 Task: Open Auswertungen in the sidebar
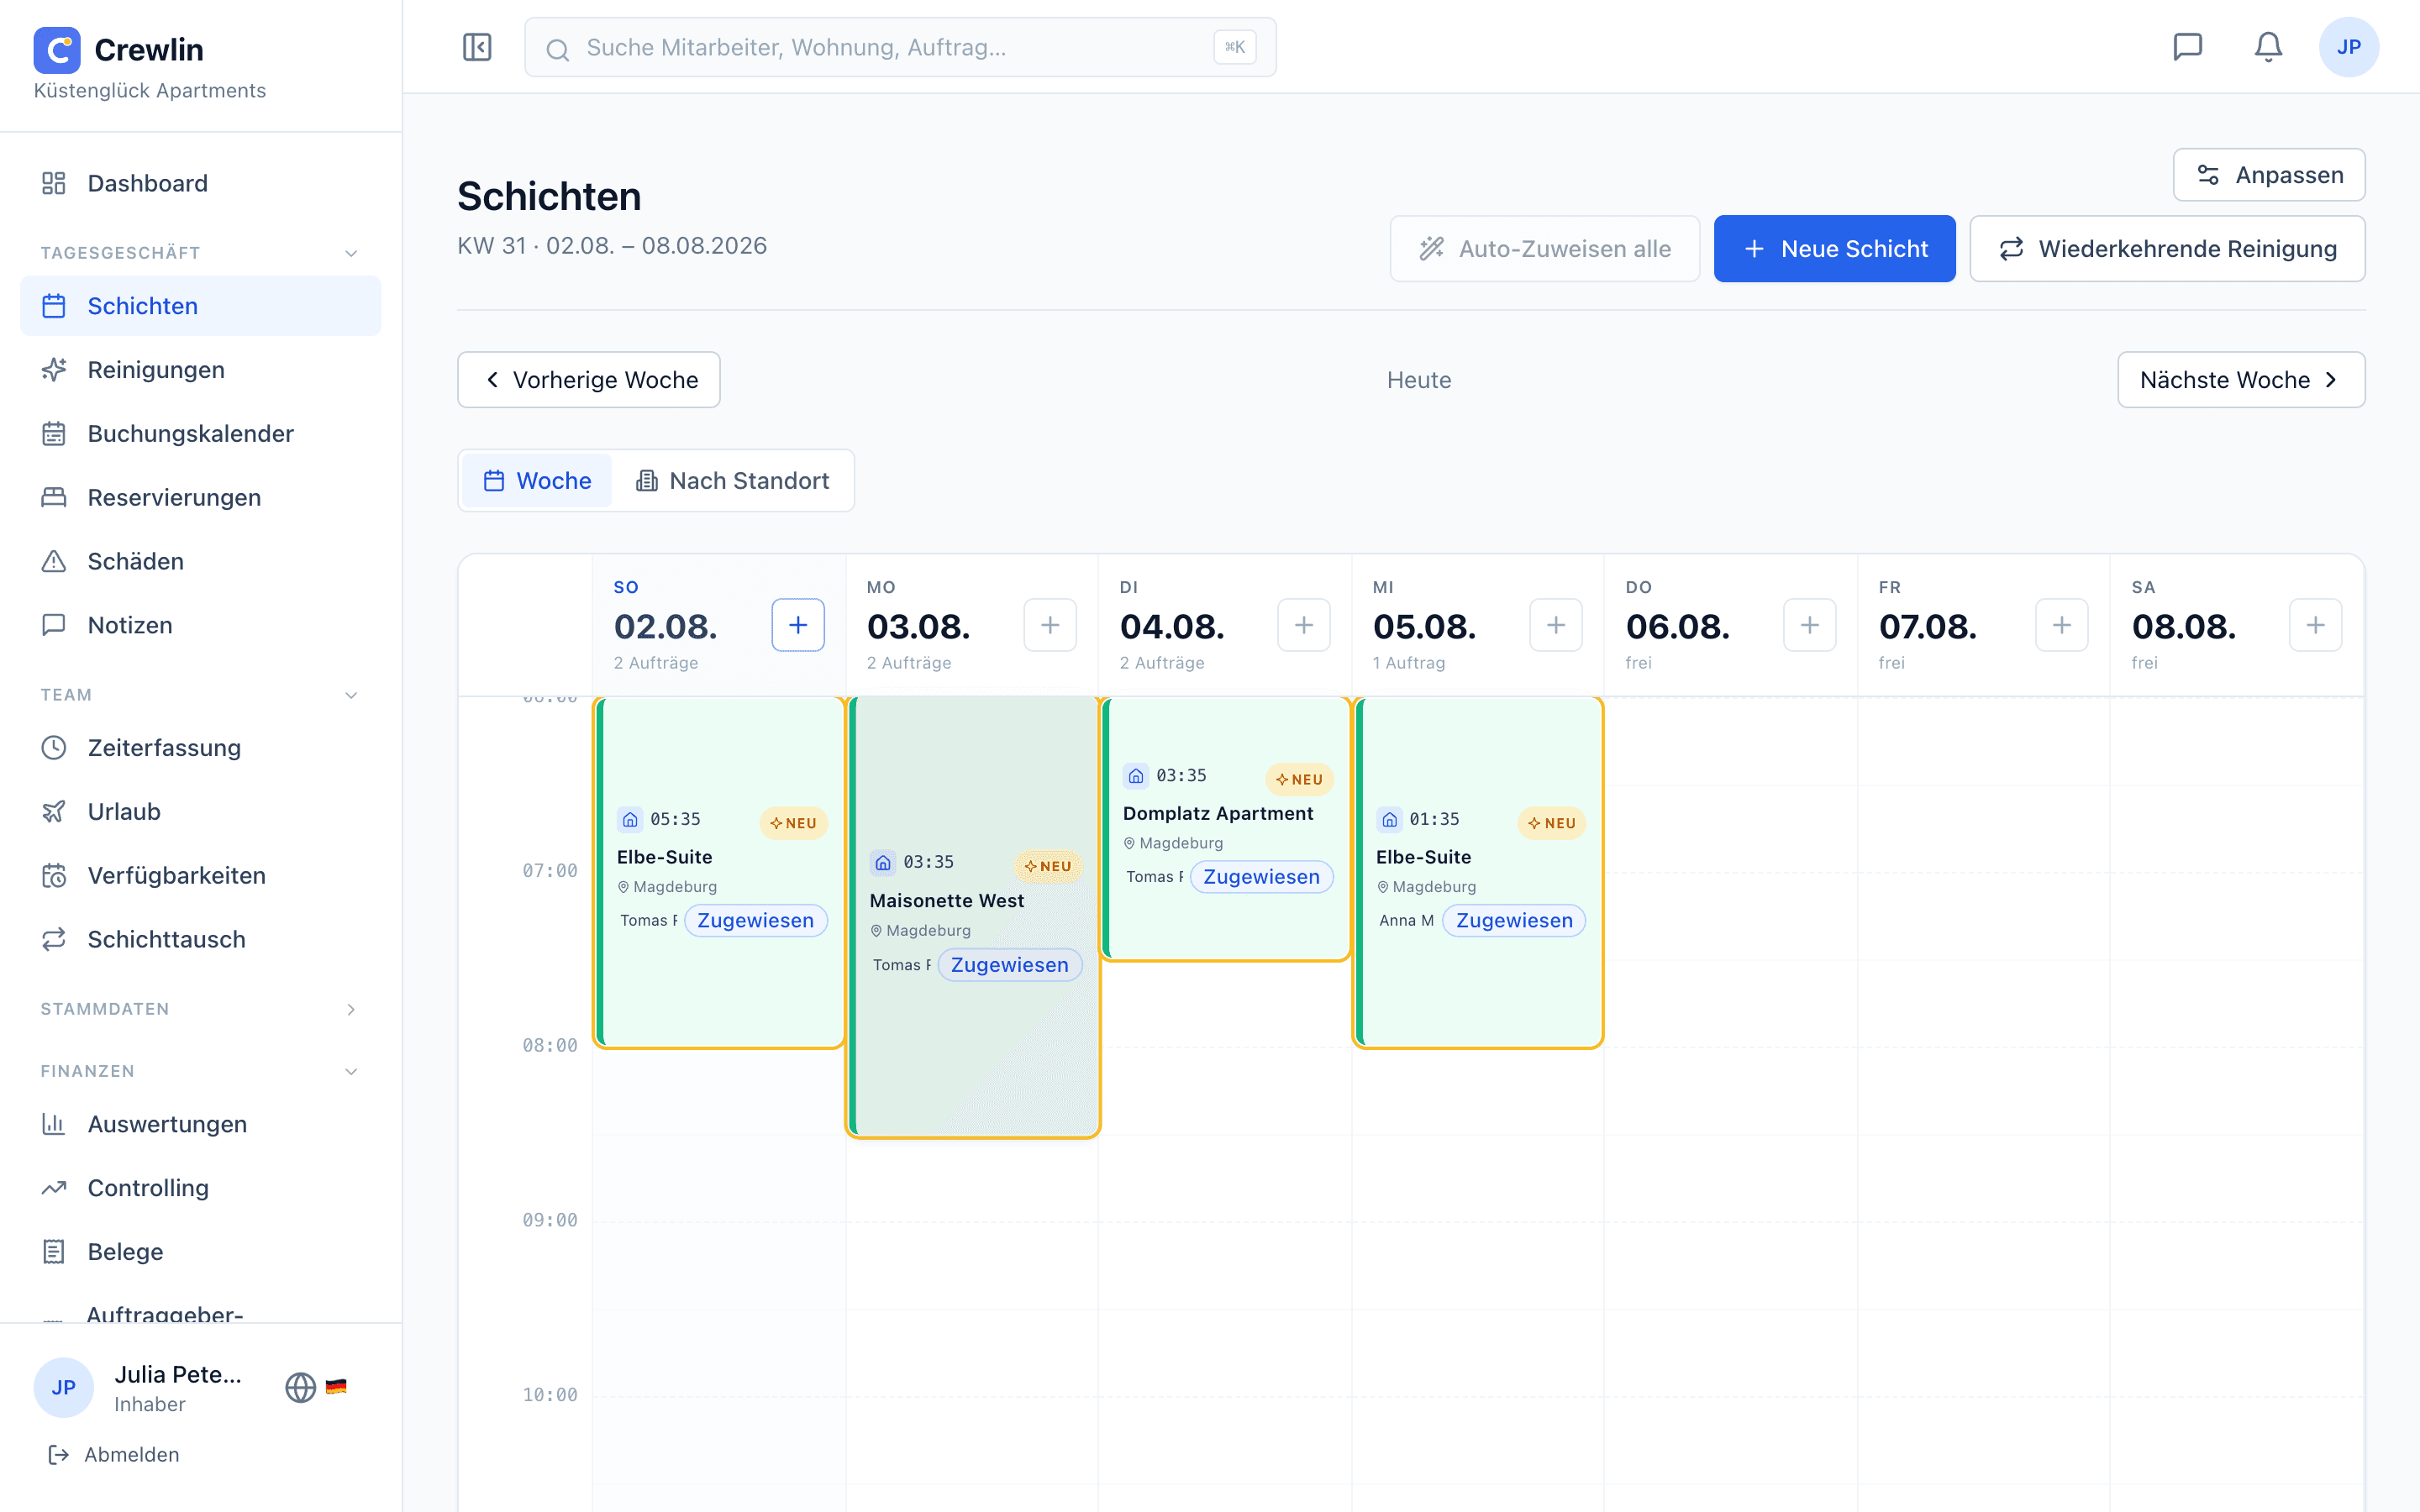coord(200,1124)
